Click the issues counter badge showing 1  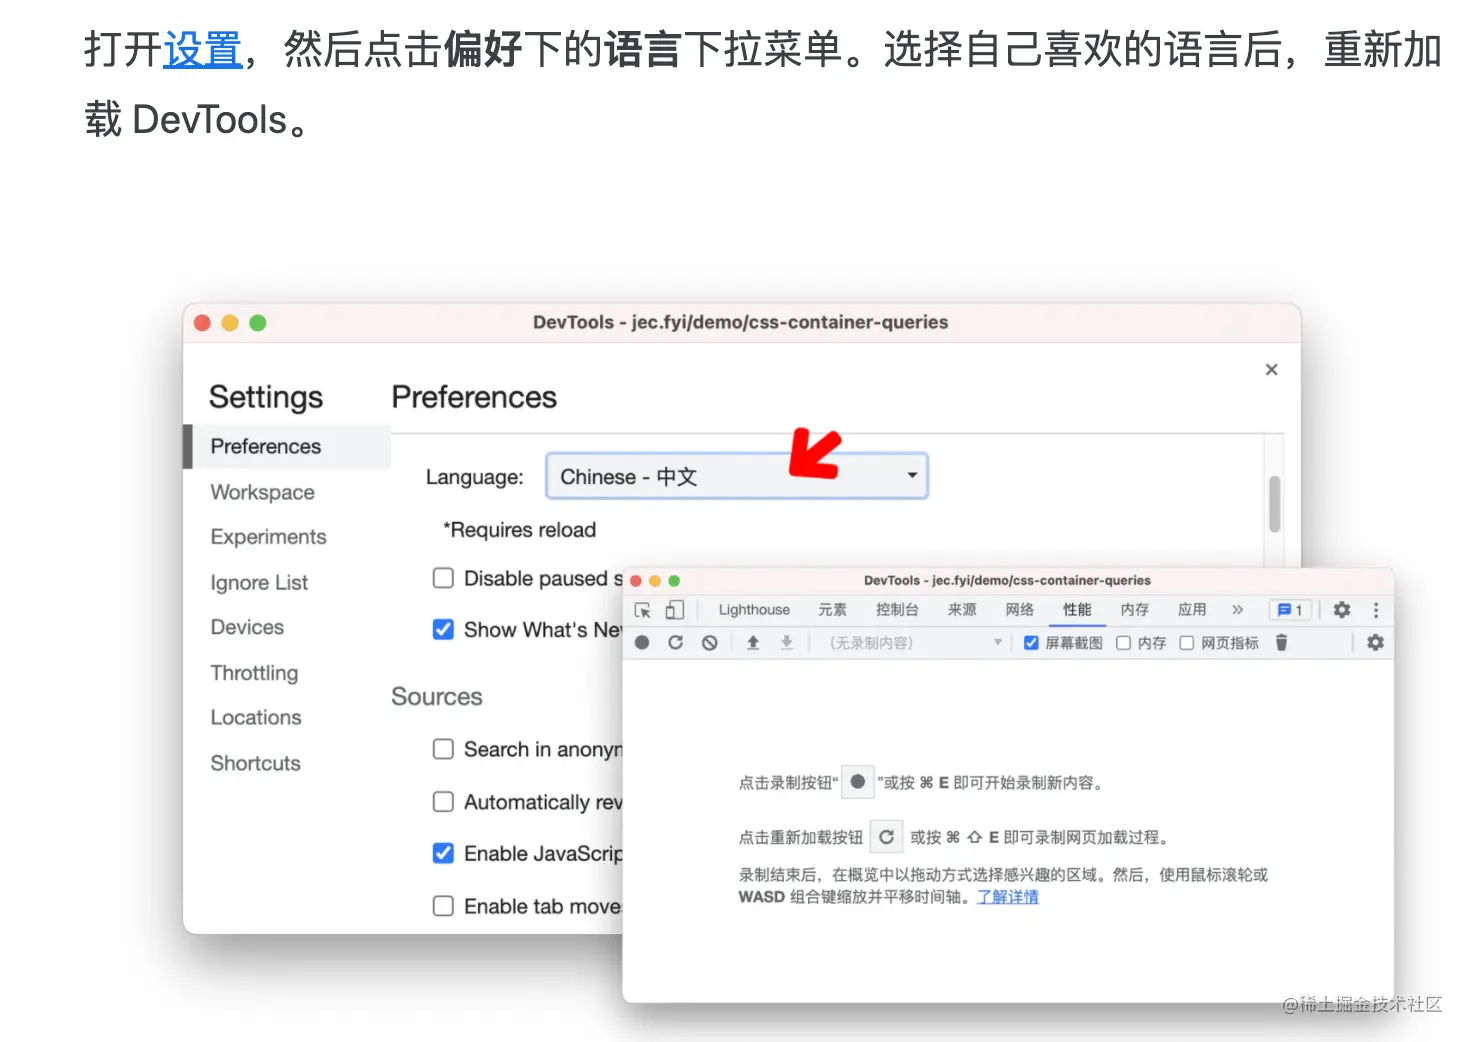[1289, 610]
